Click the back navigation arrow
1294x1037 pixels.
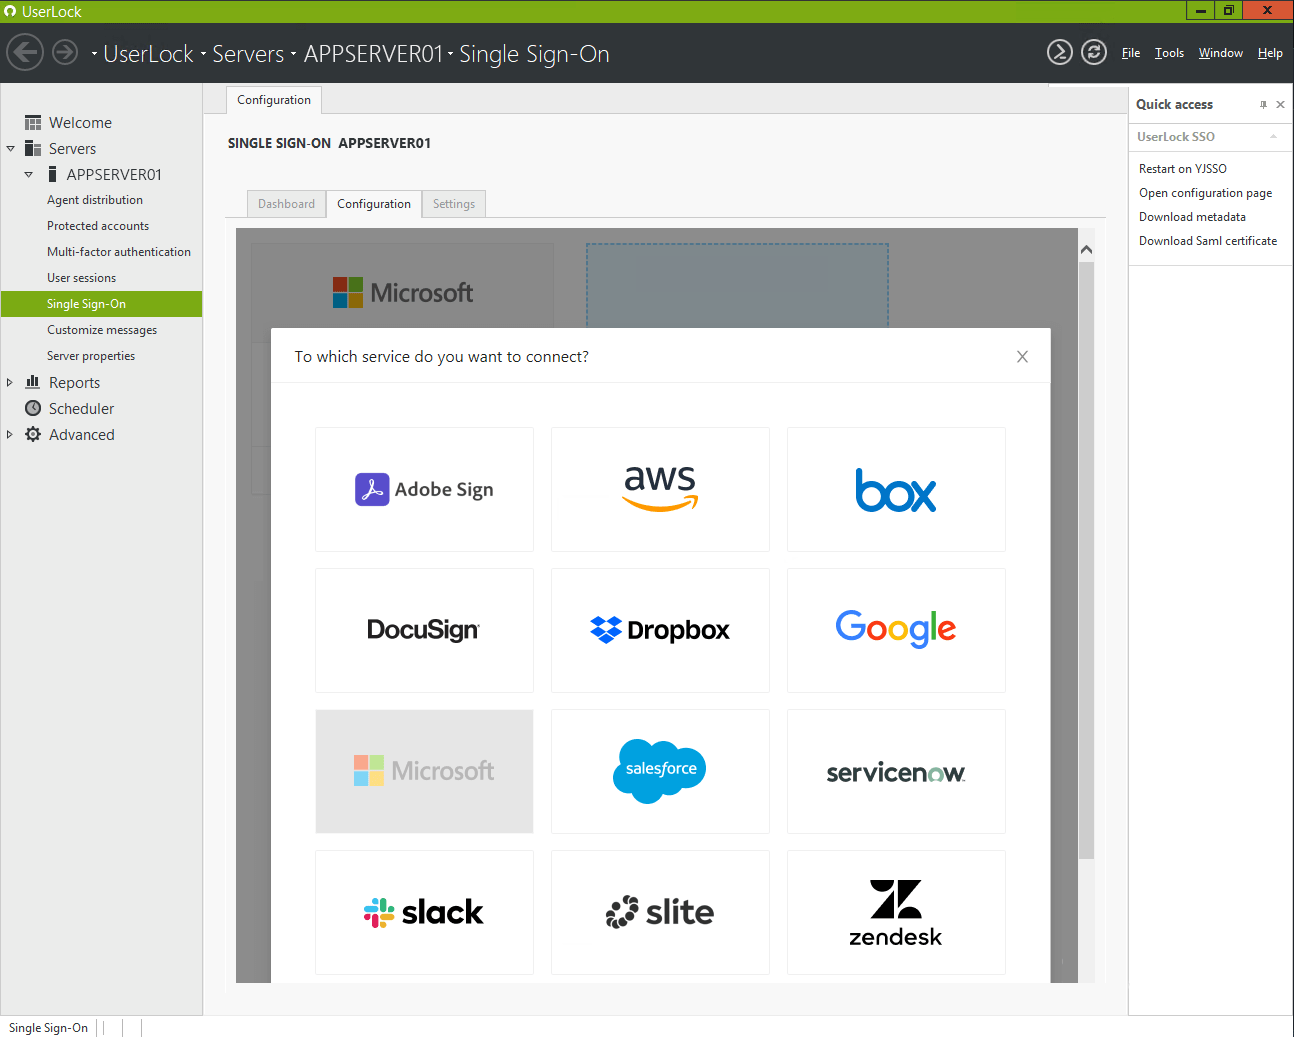pyautogui.click(x=25, y=52)
